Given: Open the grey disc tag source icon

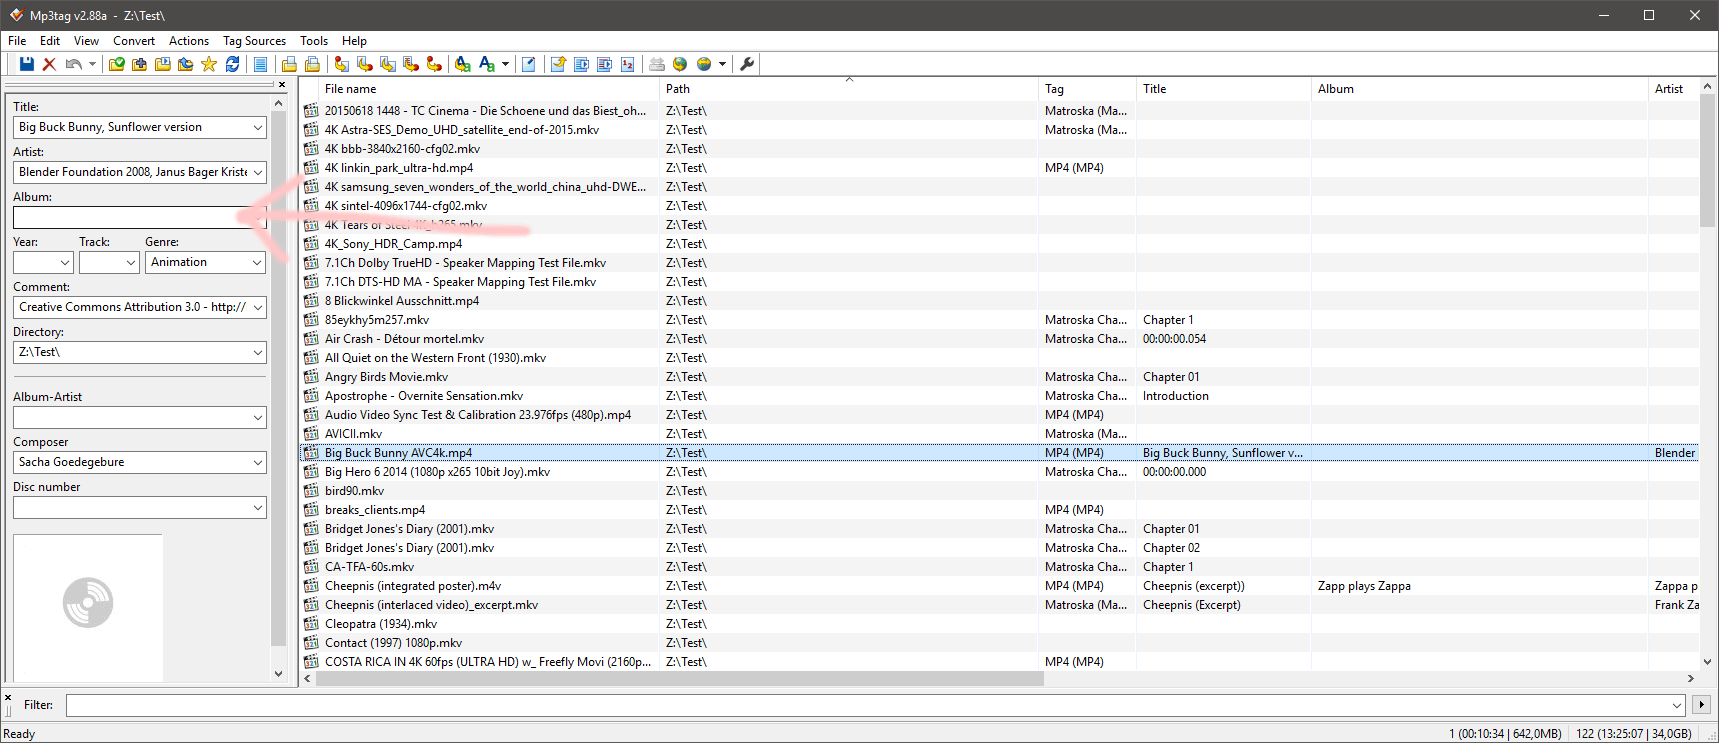Looking at the screenshot, I should click(657, 64).
